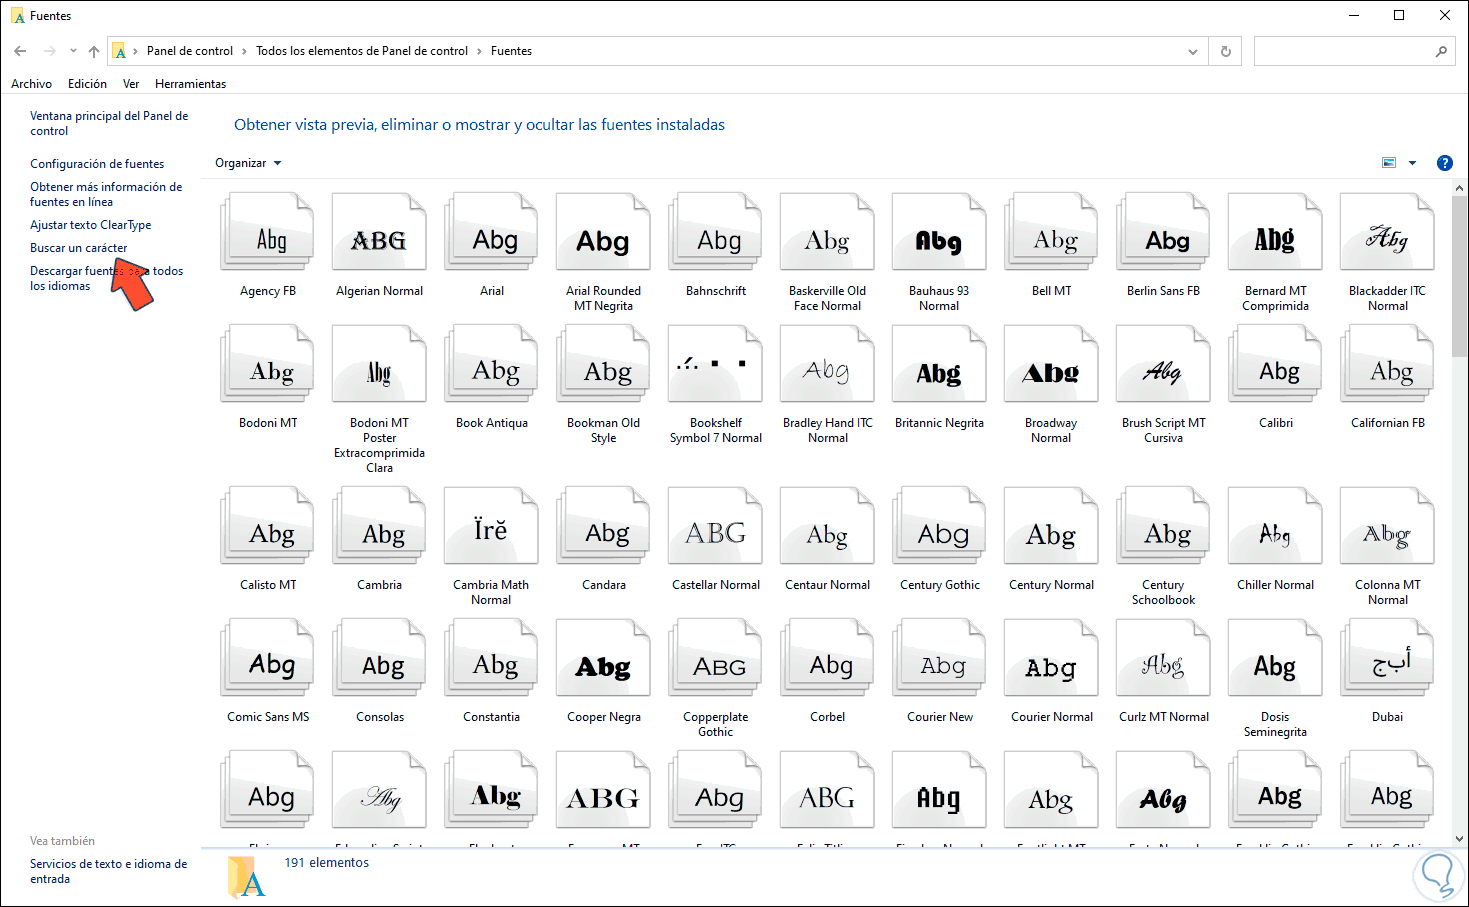1469x907 pixels.
Task: Select Bernard MT Comprimida font icon
Action: click(1275, 232)
